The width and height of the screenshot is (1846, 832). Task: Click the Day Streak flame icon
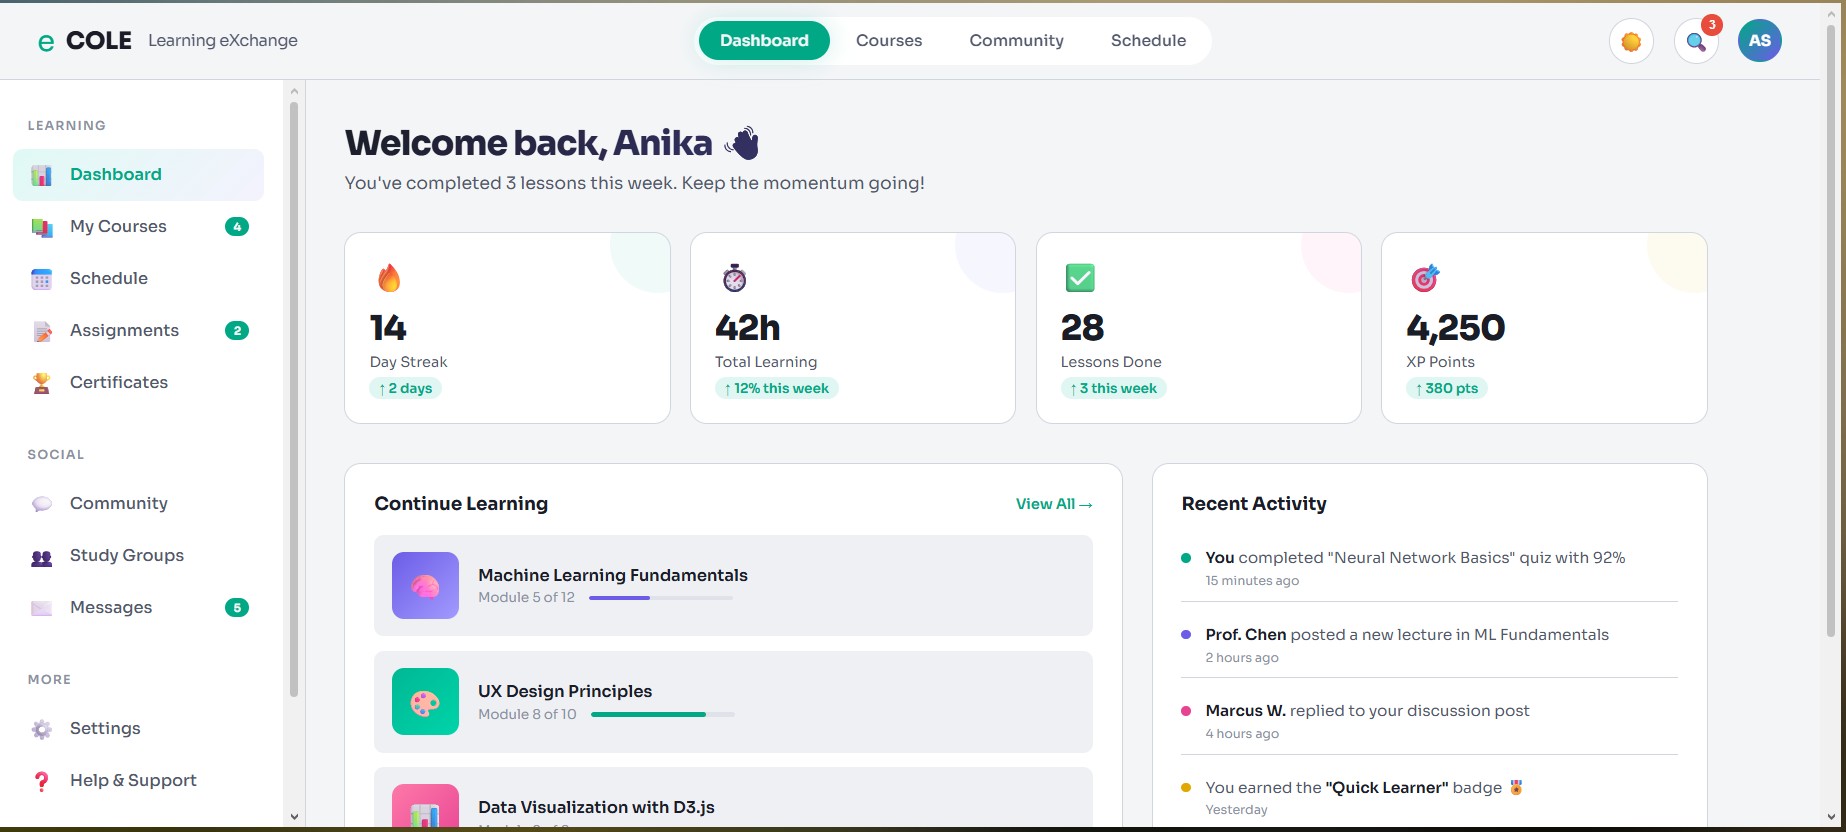389,278
